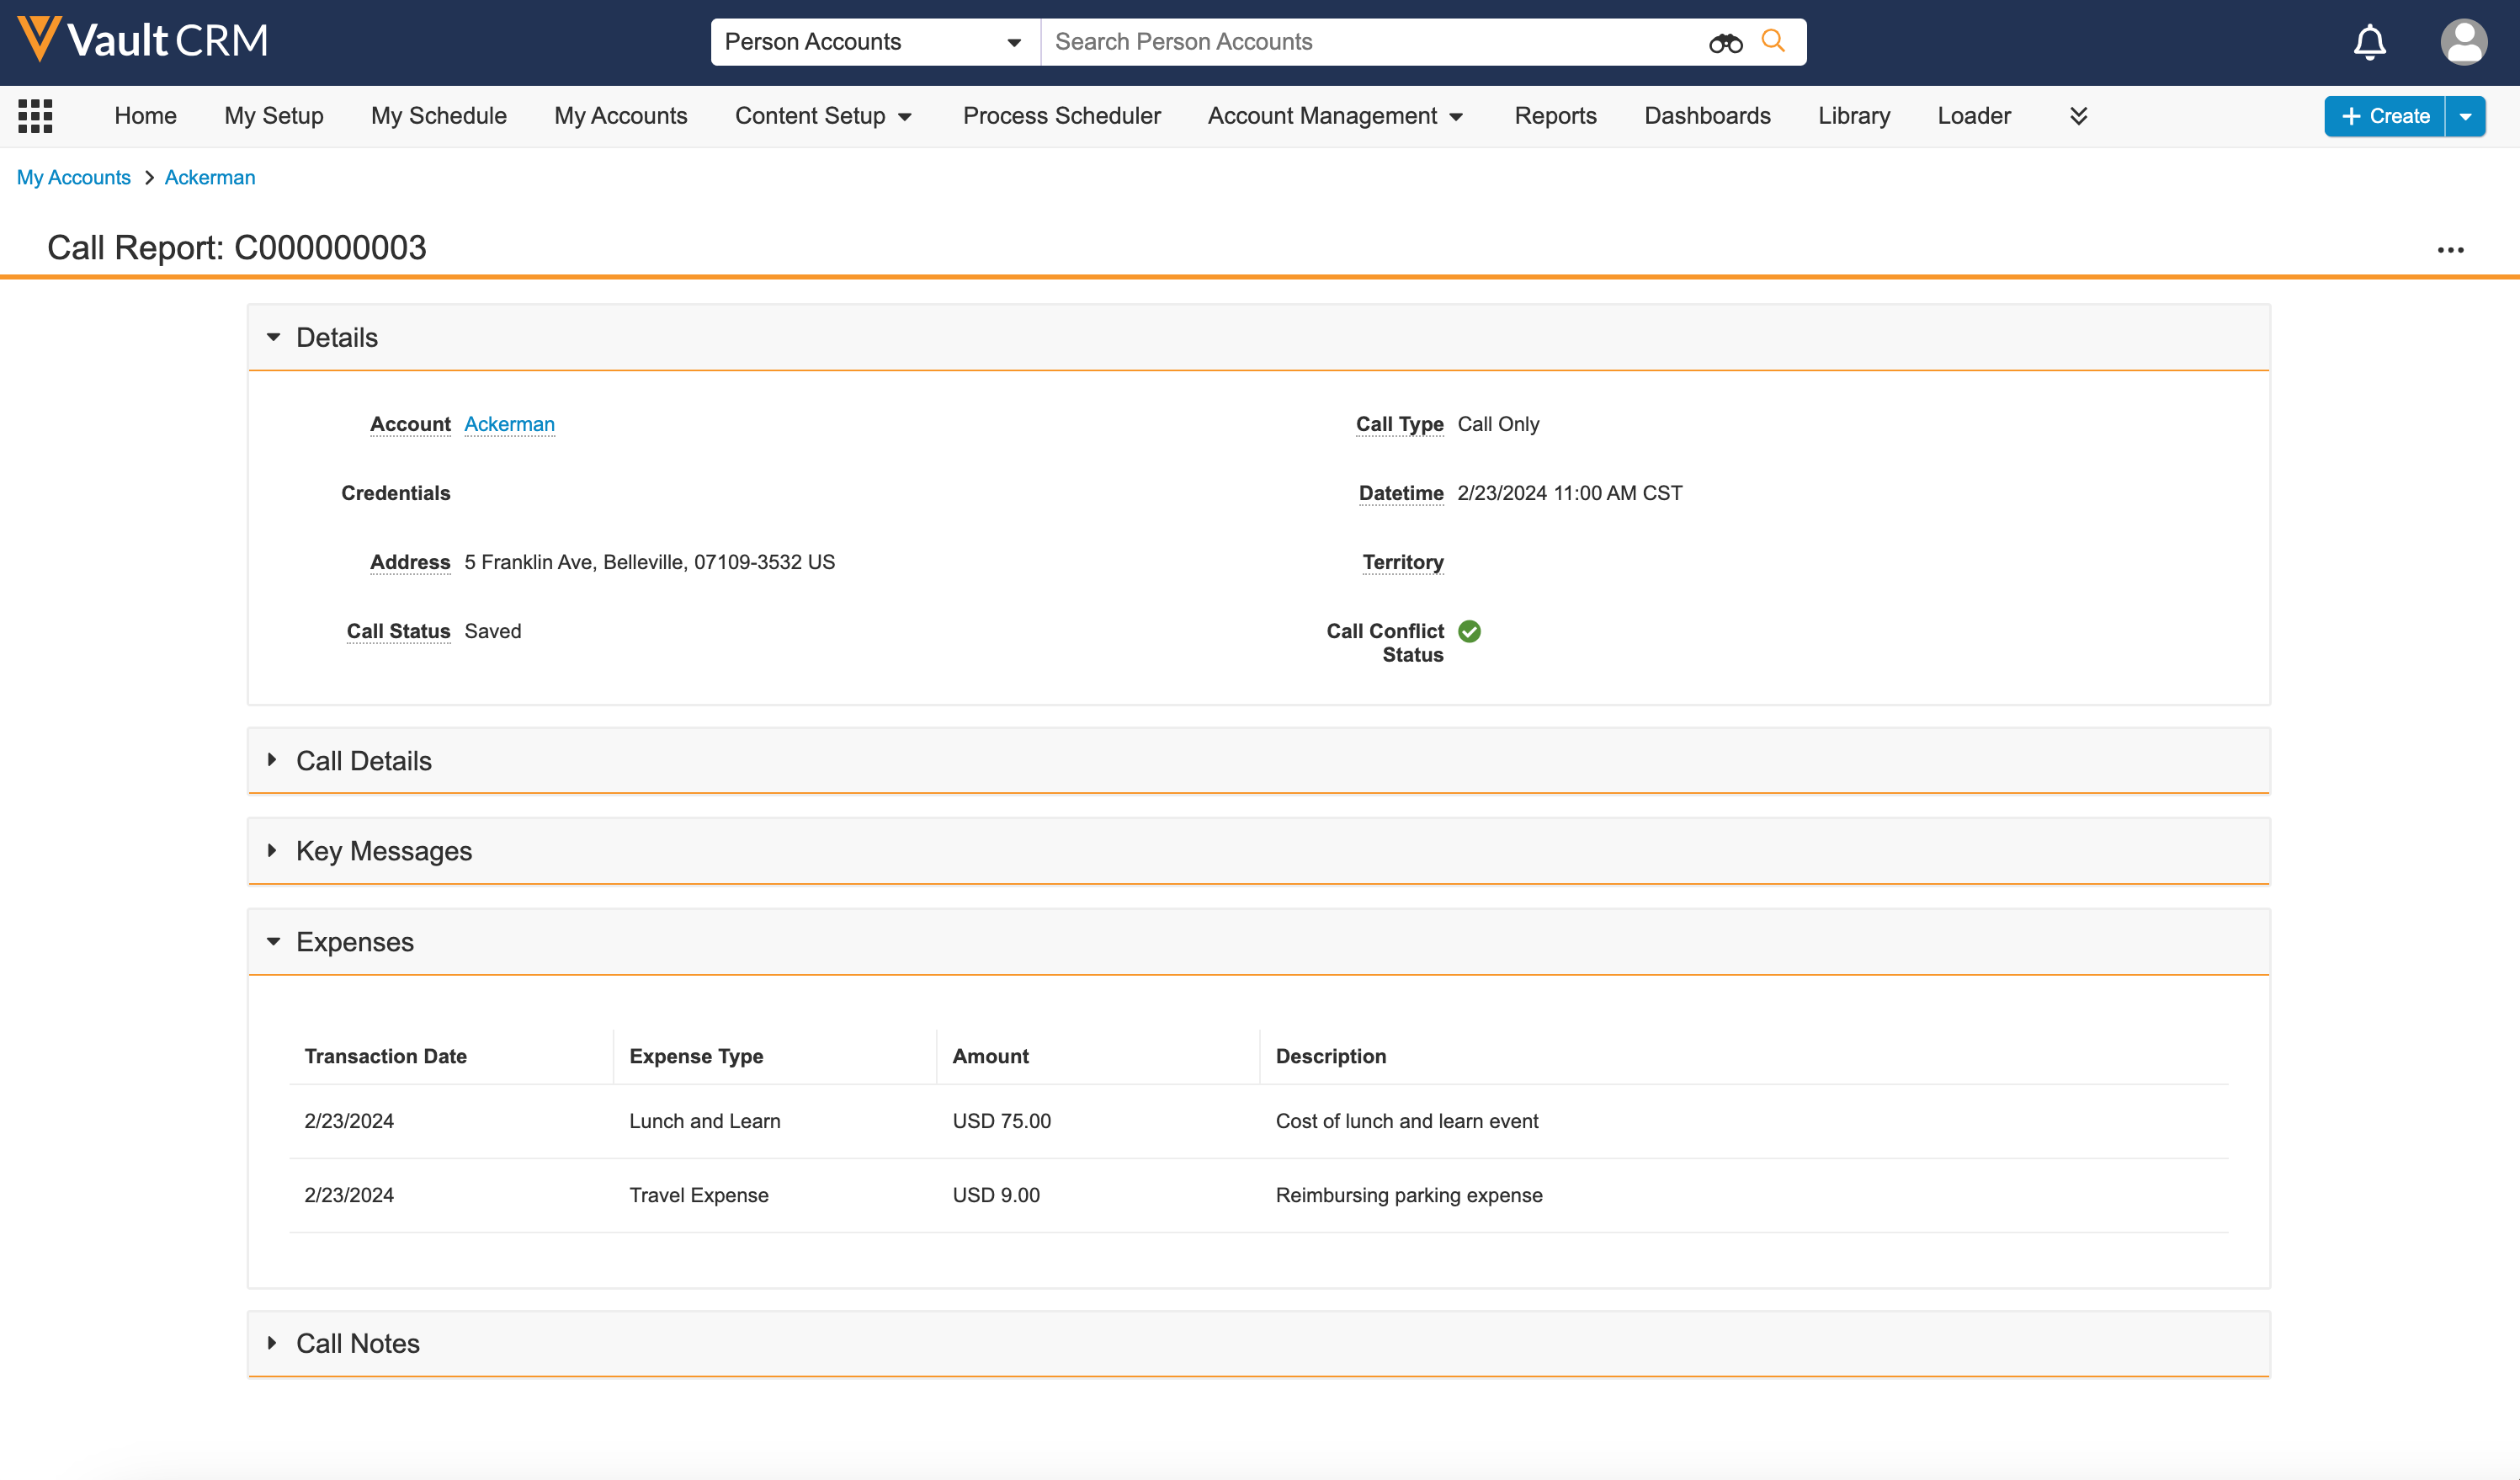This screenshot has height=1480, width=2520.
Task: Expand the Key Messages section
Action: click(x=273, y=851)
